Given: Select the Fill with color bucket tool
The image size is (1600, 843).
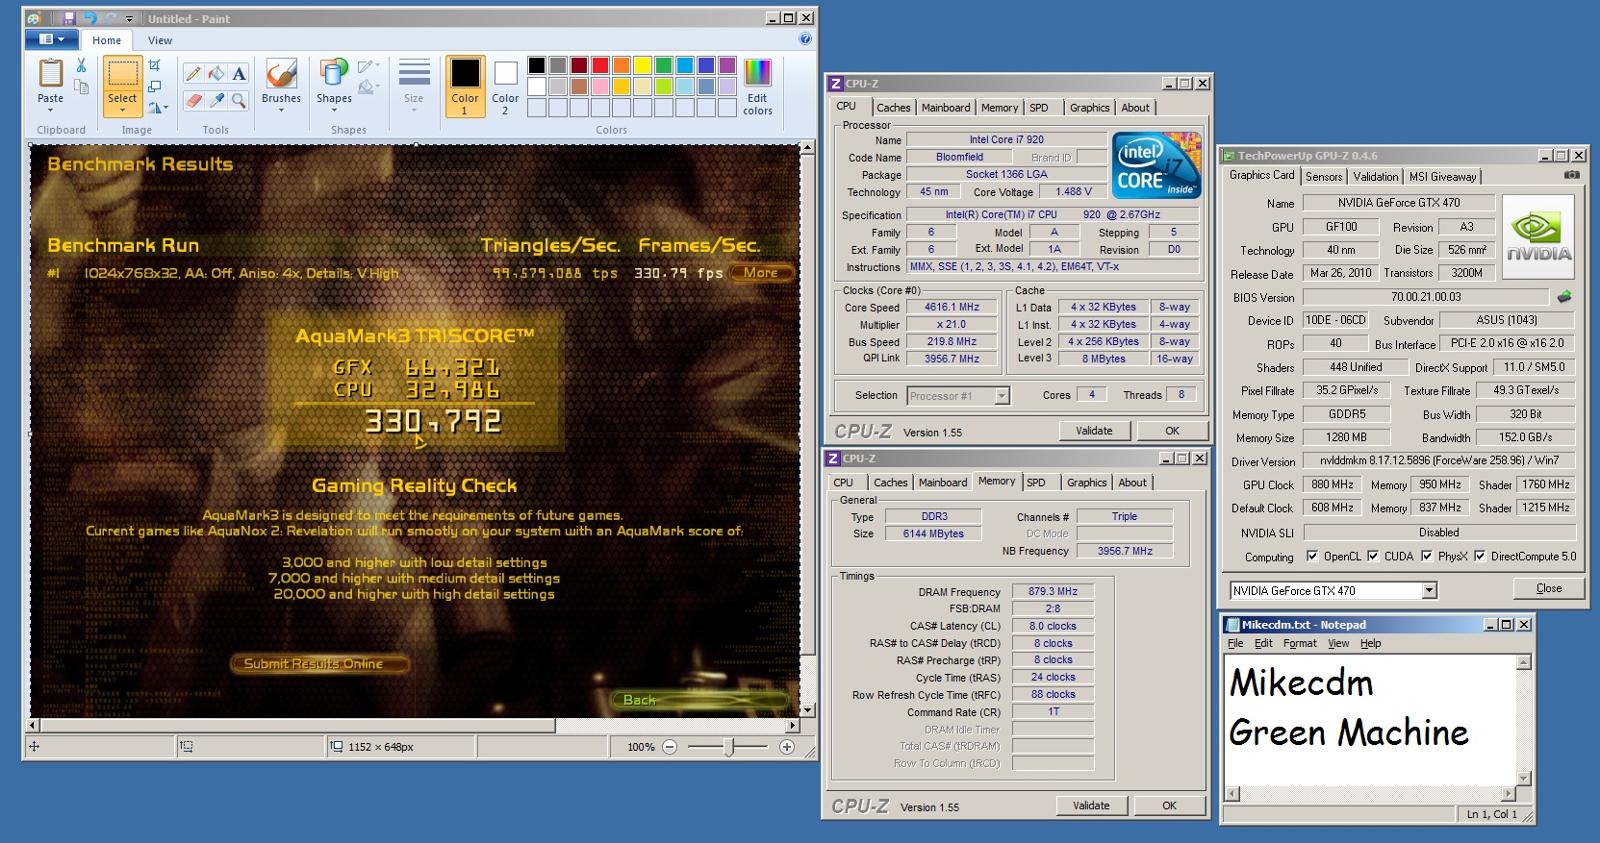Looking at the screenshot, I should tap(216, 73).
